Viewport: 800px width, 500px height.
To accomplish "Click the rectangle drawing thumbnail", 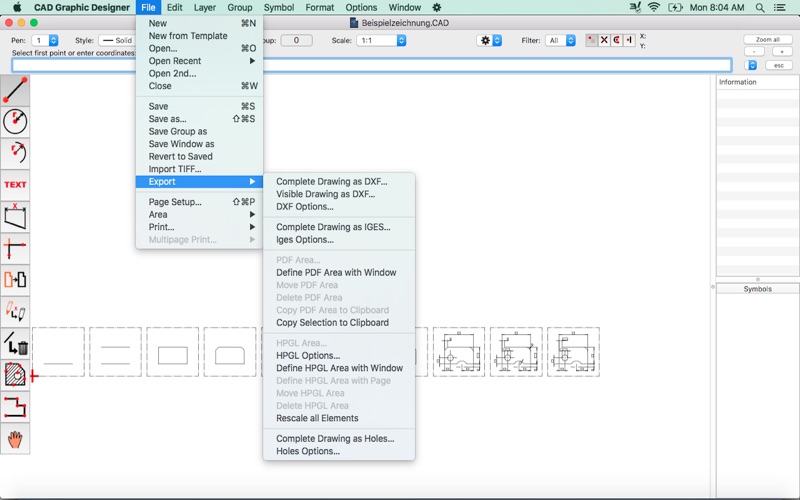I will coord(172,352).
